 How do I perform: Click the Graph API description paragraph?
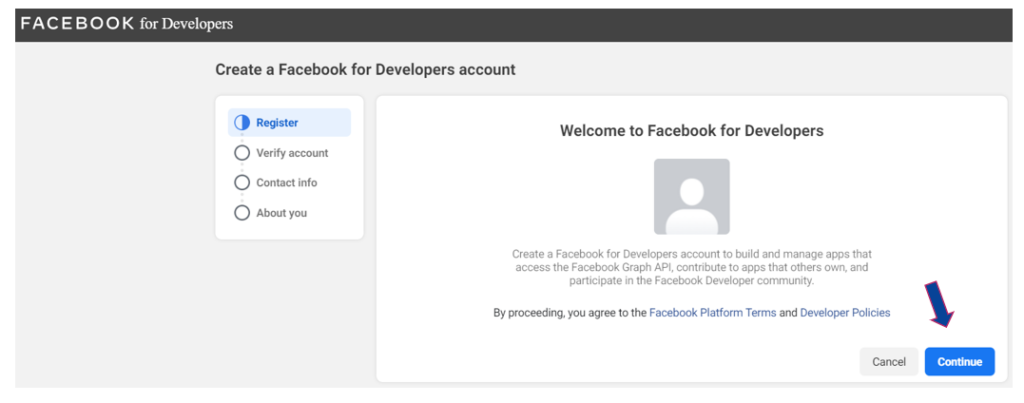691,269
